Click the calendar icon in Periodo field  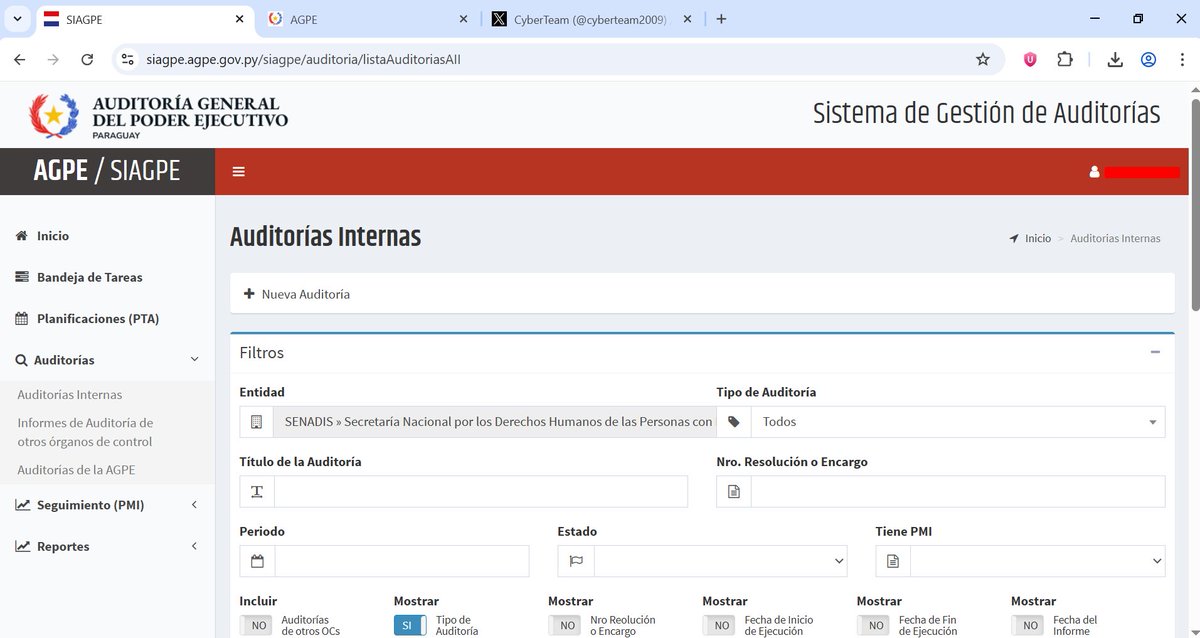click(x=256, y=561)
